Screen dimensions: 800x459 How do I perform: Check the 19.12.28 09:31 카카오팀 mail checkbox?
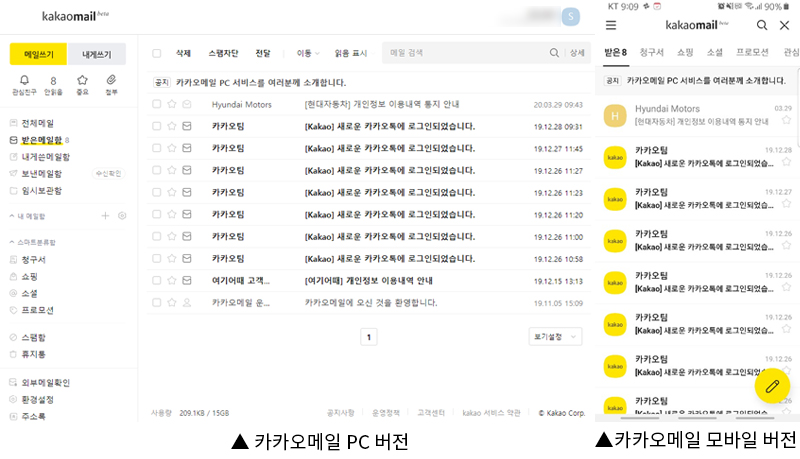pyautogui.click(x=157, y=126)
